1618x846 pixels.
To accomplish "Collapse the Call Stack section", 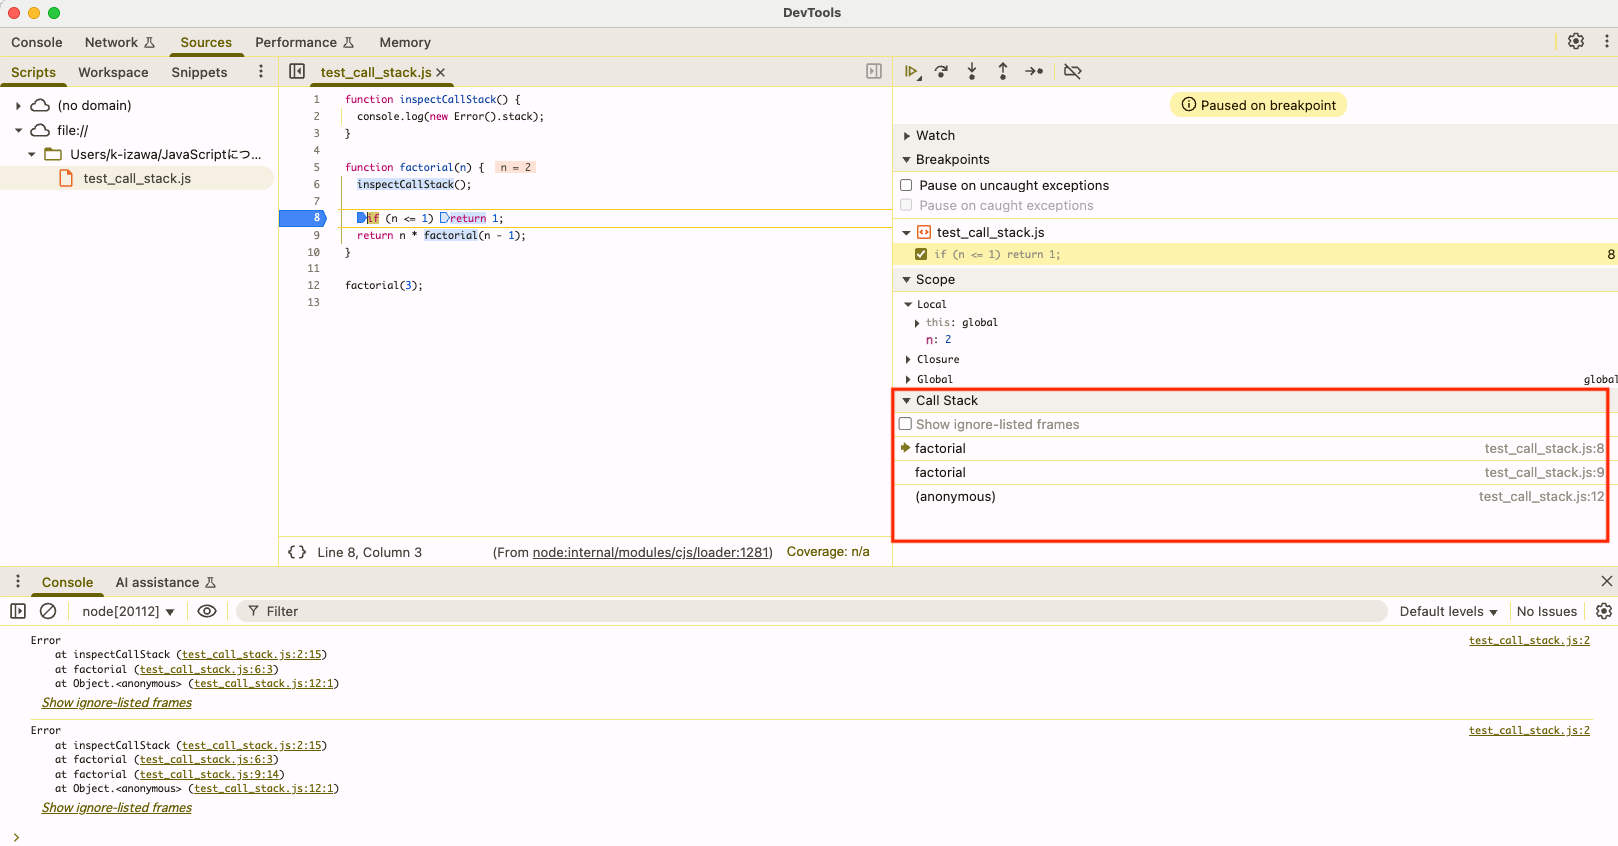I will [x=907, y=400].
